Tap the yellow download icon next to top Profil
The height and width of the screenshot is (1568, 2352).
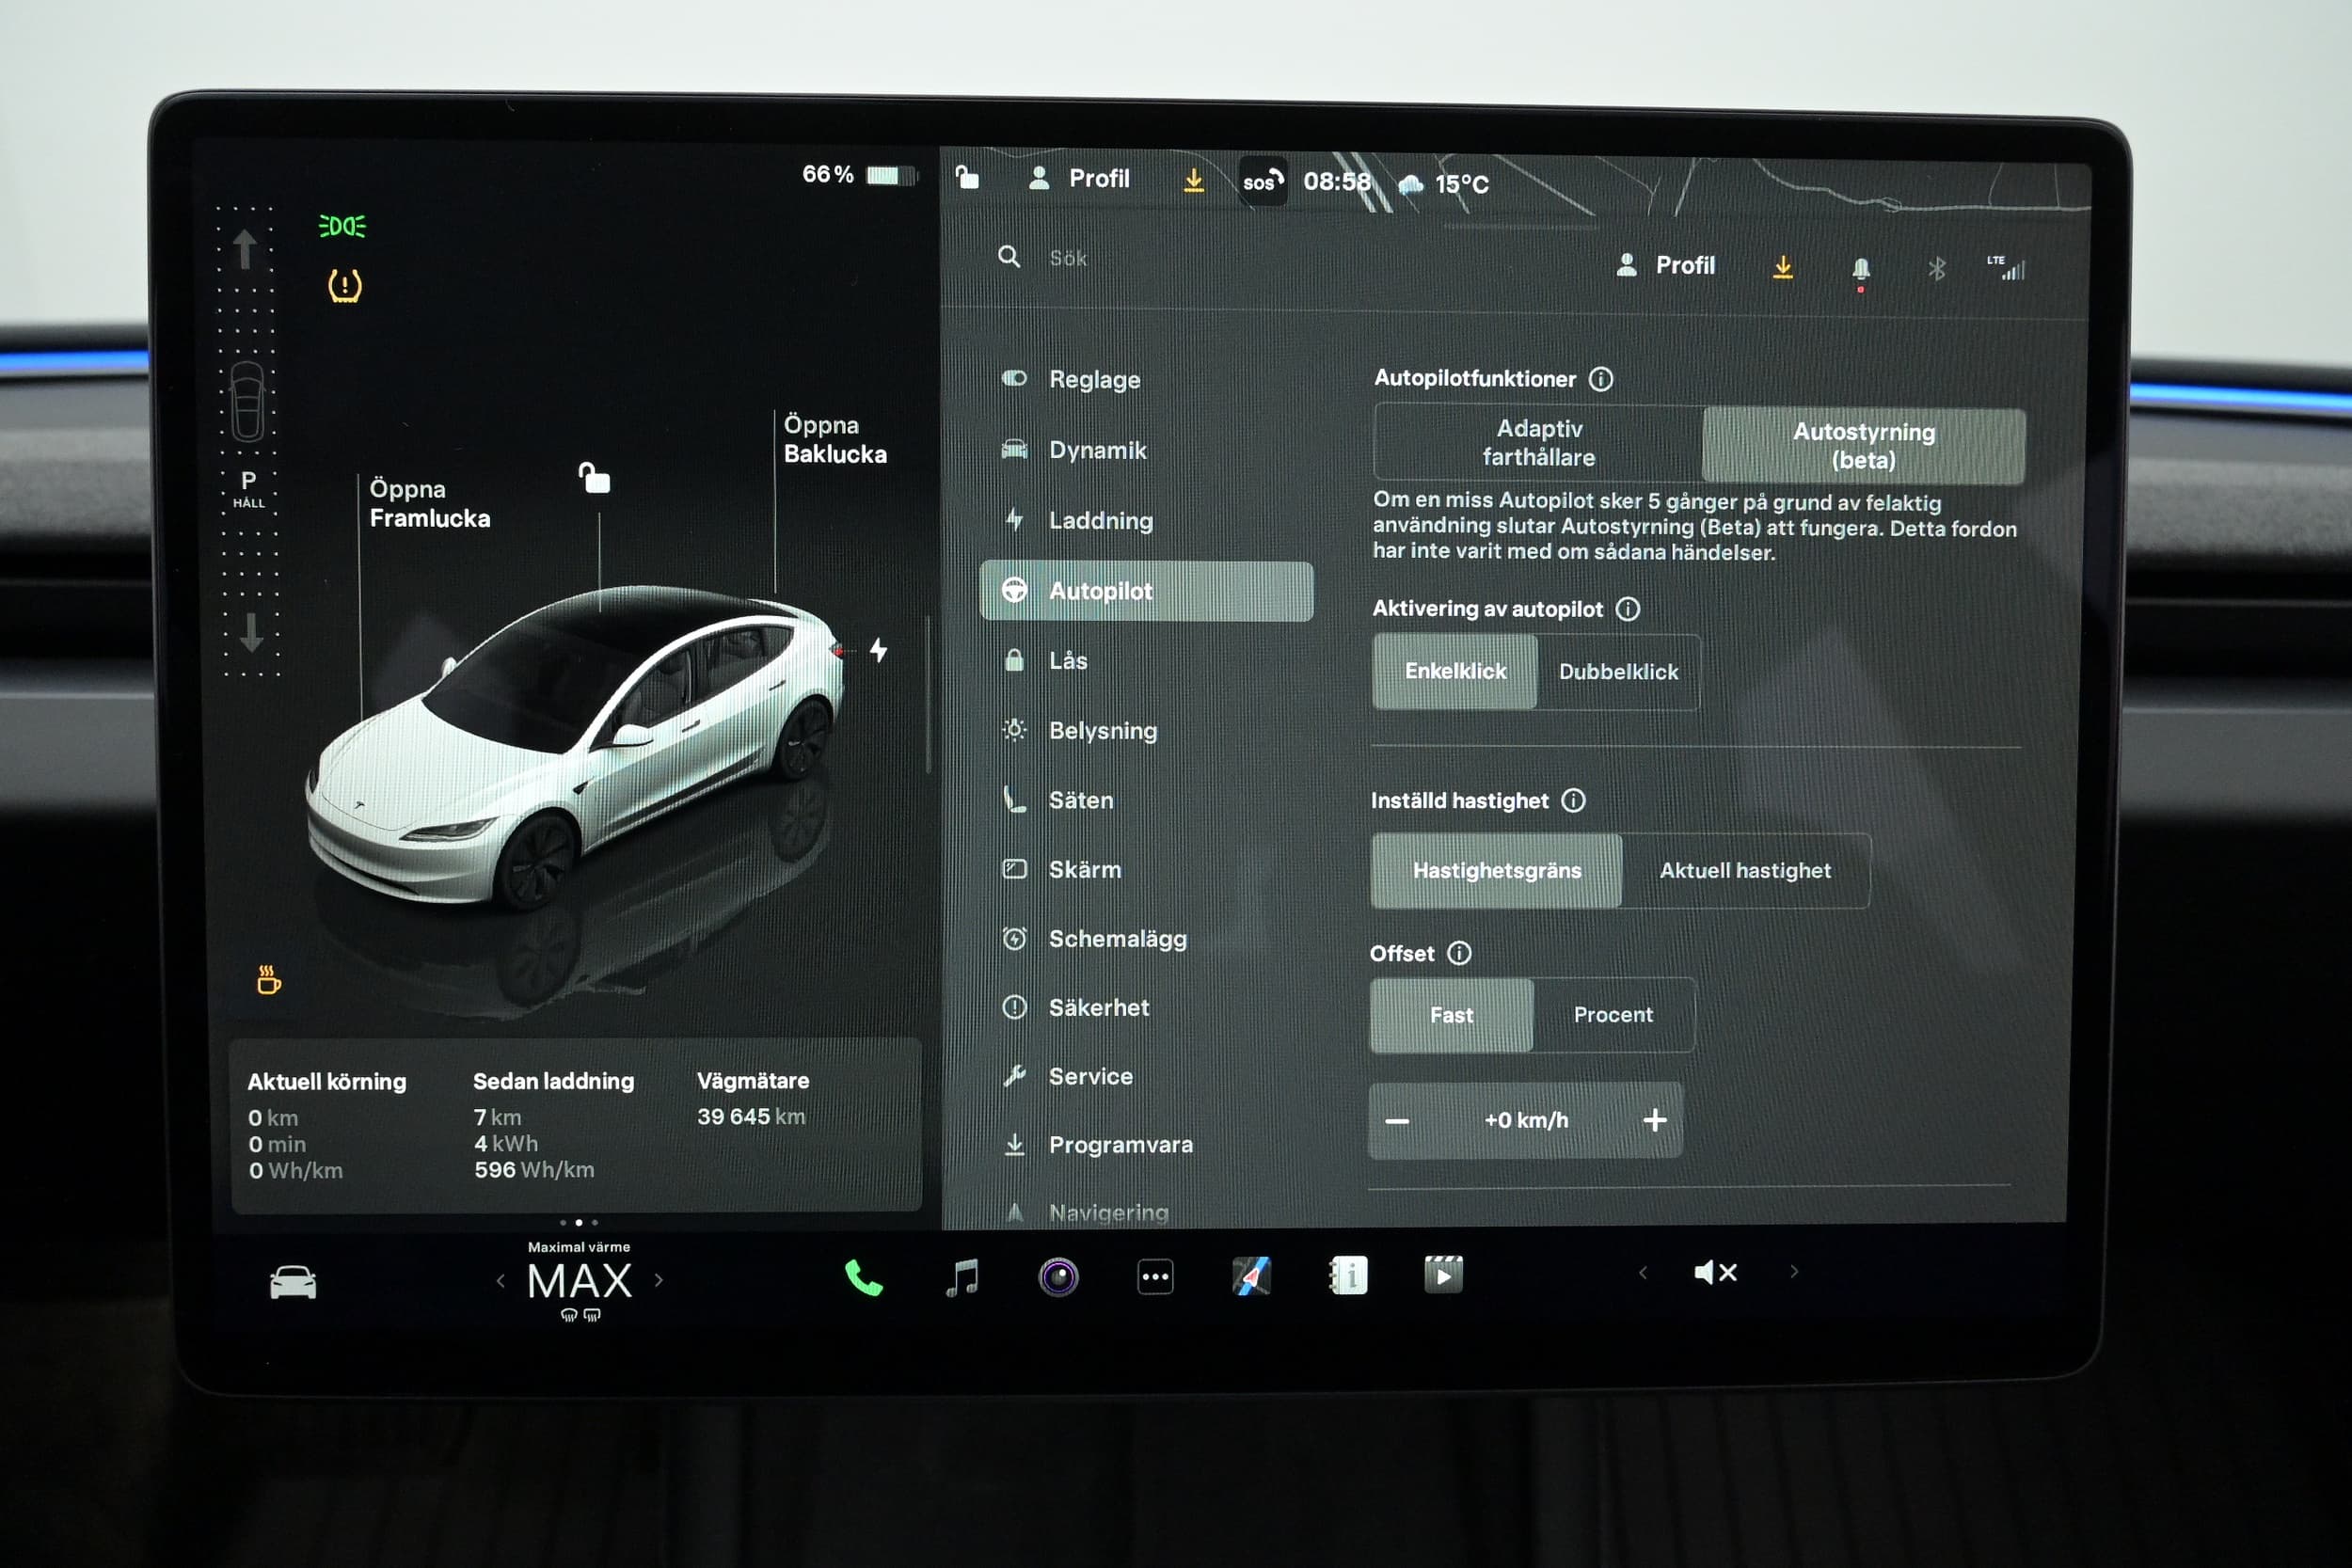[x=1193, y=180]
